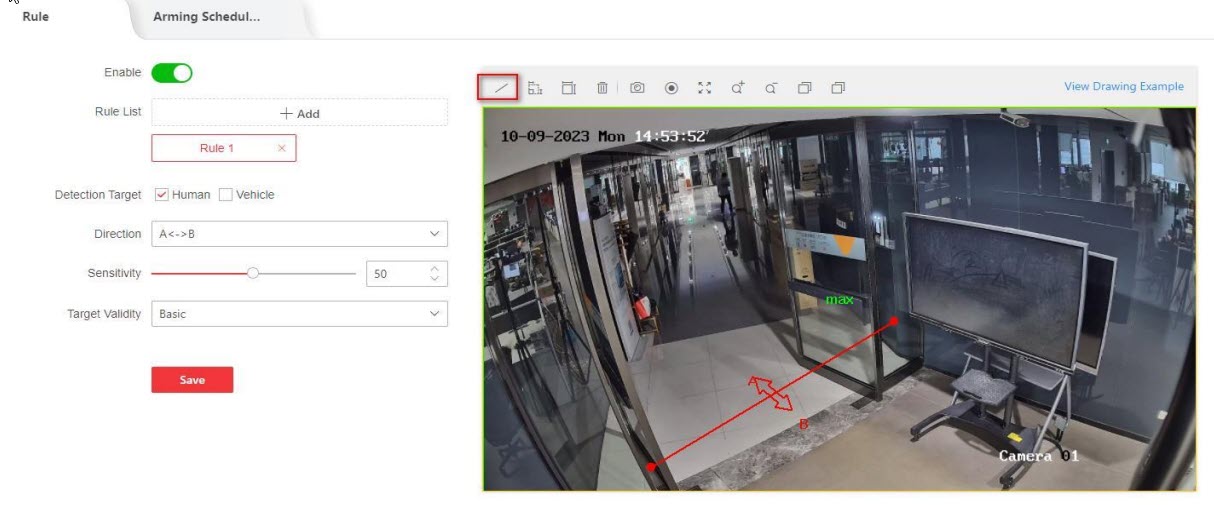1214x505 pixels.
Task: Toggle full screen video view
Action: 704,88
